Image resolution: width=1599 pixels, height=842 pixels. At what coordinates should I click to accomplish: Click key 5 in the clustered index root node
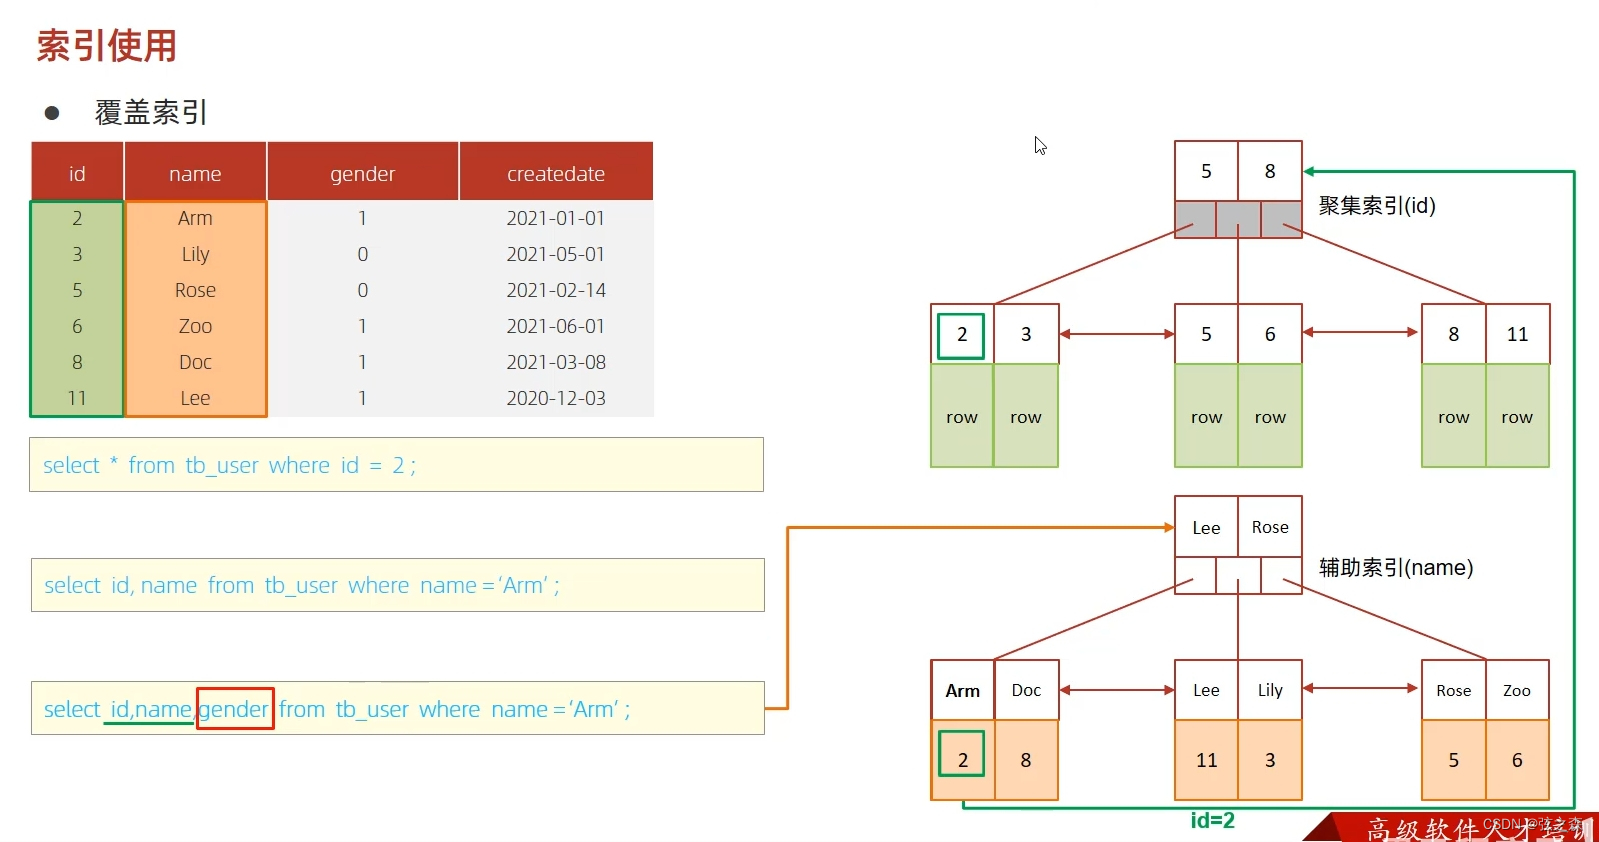tap(1206, 171)
